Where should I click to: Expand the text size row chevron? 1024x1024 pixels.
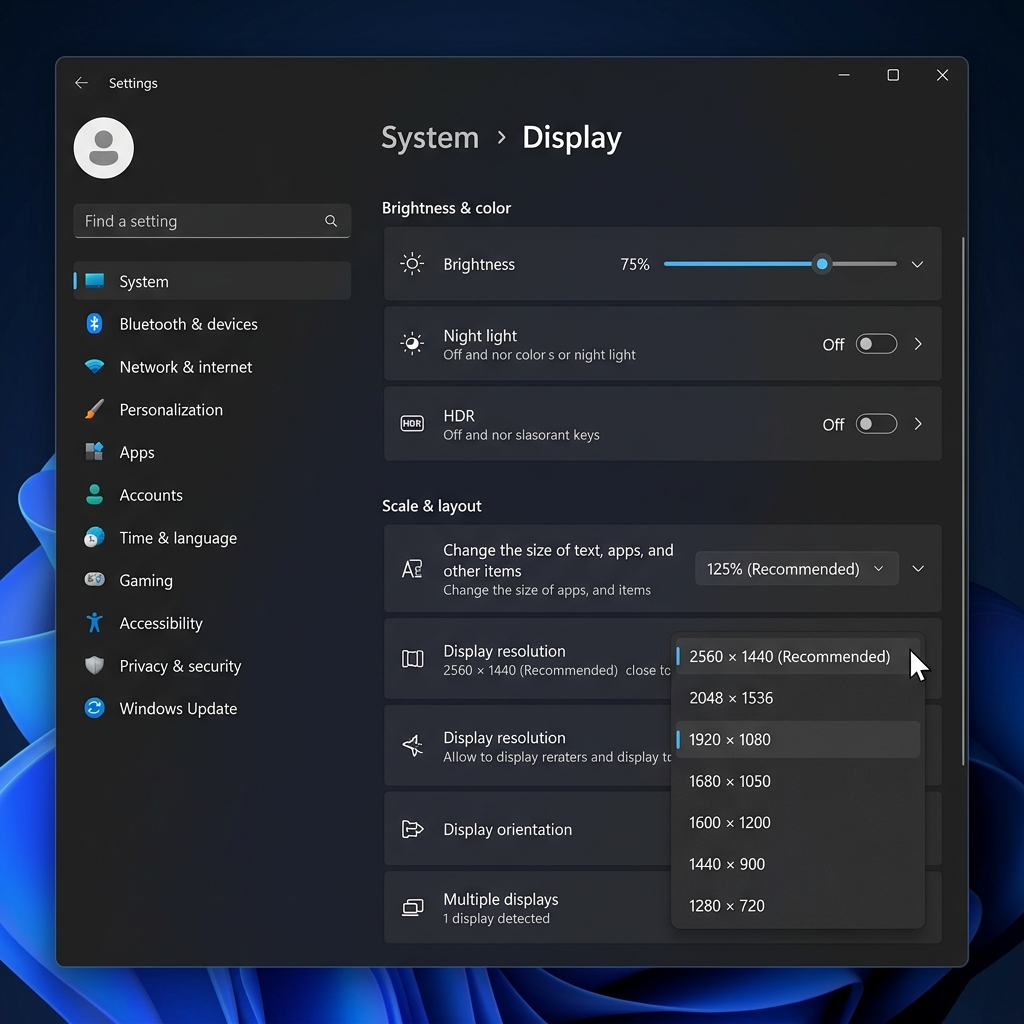918,569
